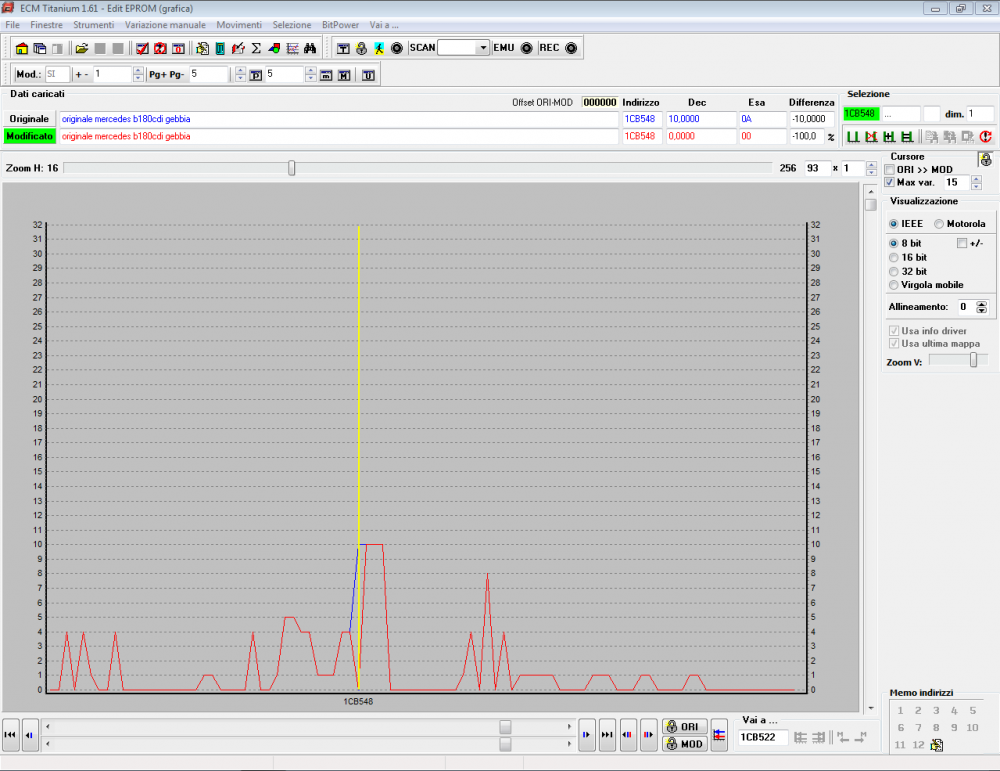
Task: Click the padlock icon beside Cursore
Action: (985, 159)
